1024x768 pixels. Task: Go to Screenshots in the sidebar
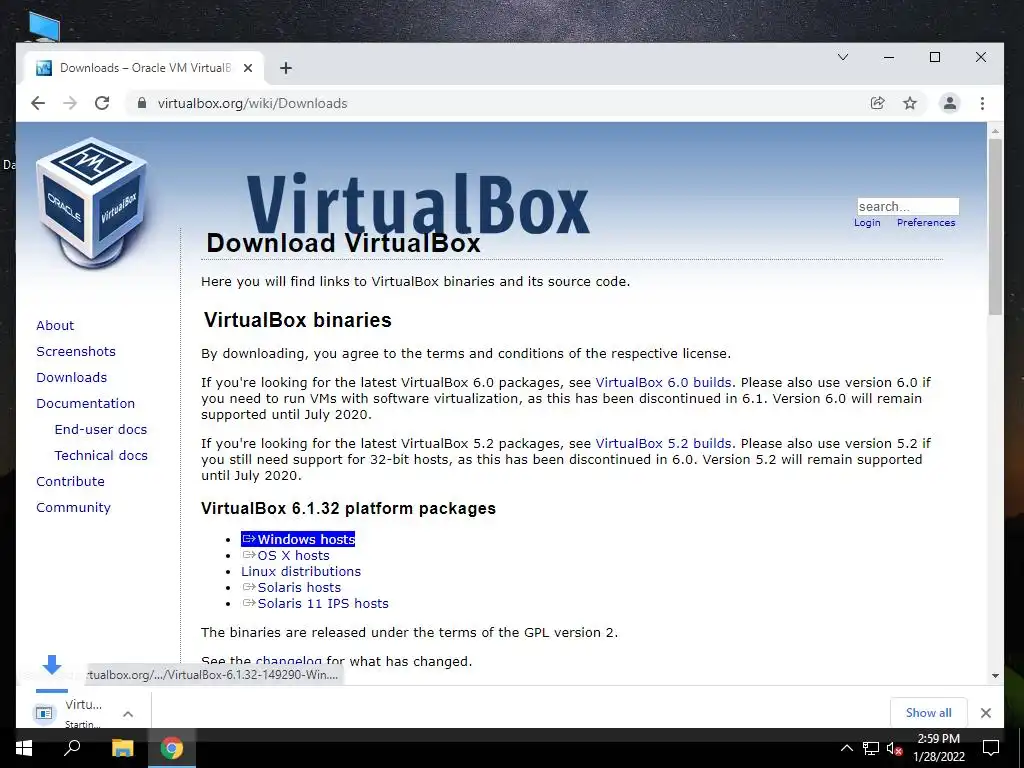[x=76, y=351]
